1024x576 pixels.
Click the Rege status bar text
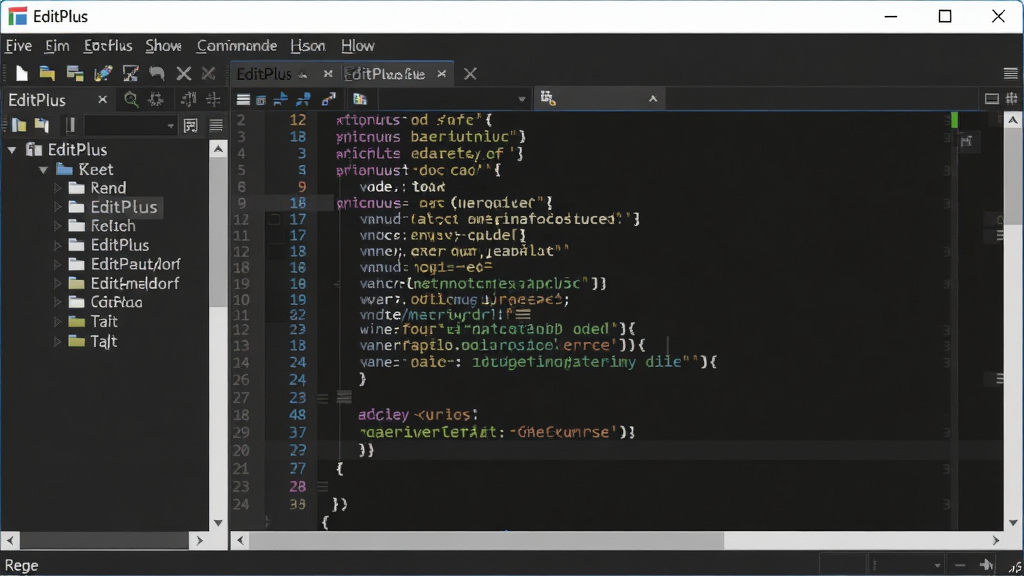click(22, 566)
